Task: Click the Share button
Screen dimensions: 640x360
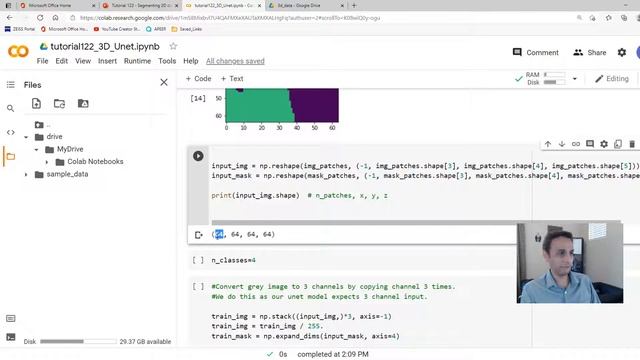Action: 590,52
